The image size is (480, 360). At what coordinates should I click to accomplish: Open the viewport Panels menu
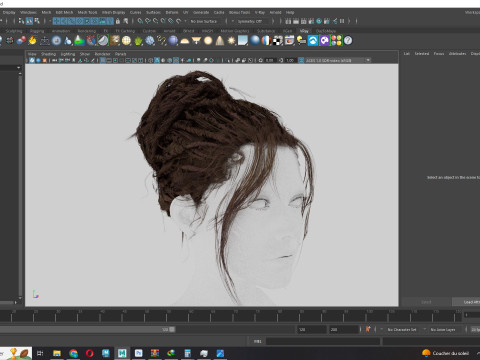click(x=120, y=54)
